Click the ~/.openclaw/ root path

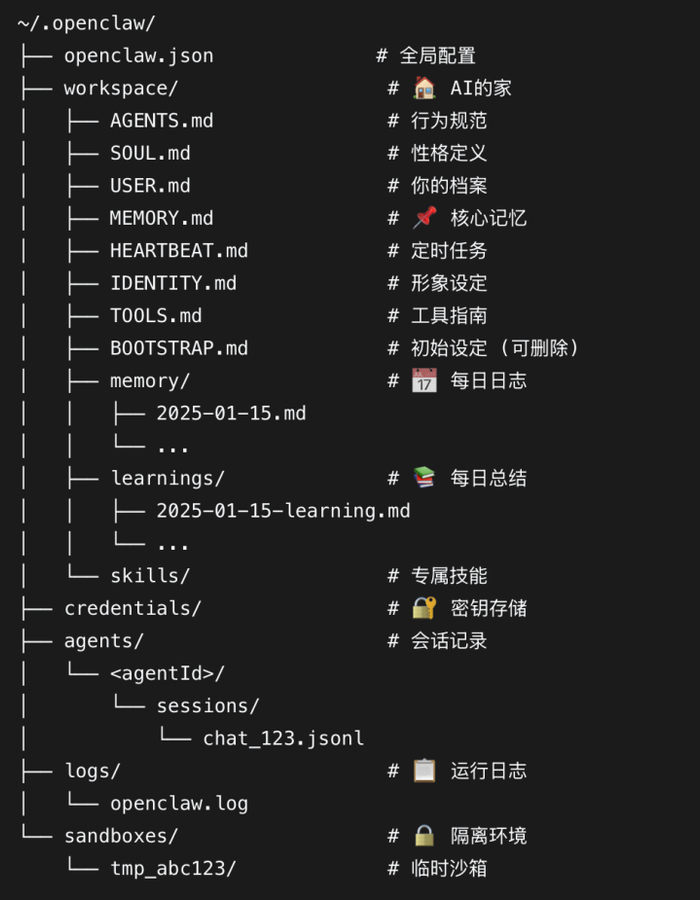tap(86, 23)
